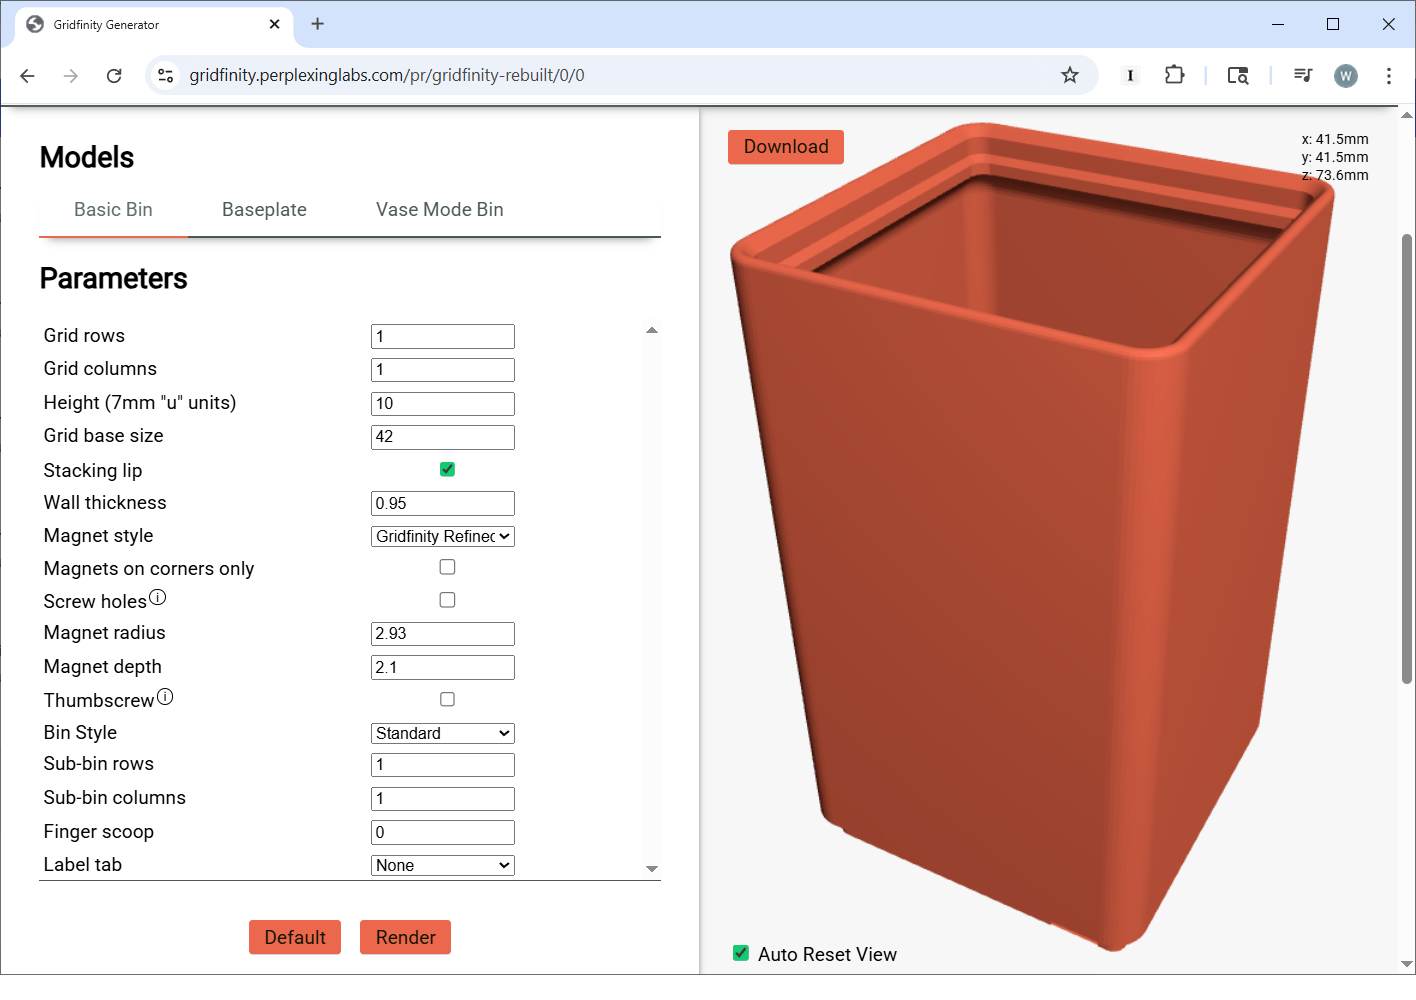
Task: Open site information icon in address bar
Action: tap(166, 75)
